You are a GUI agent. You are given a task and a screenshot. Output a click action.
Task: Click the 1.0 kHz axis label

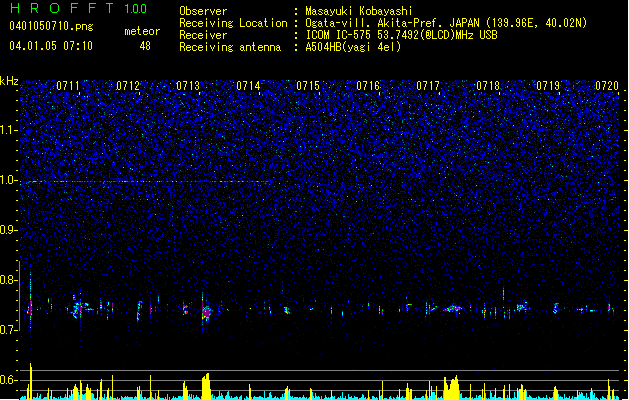[9, 180]
